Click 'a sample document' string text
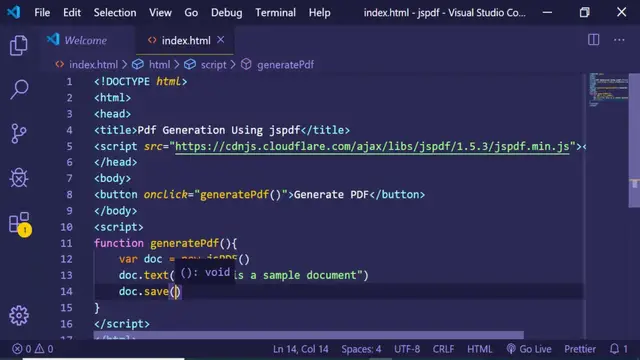 pos(303,275)
